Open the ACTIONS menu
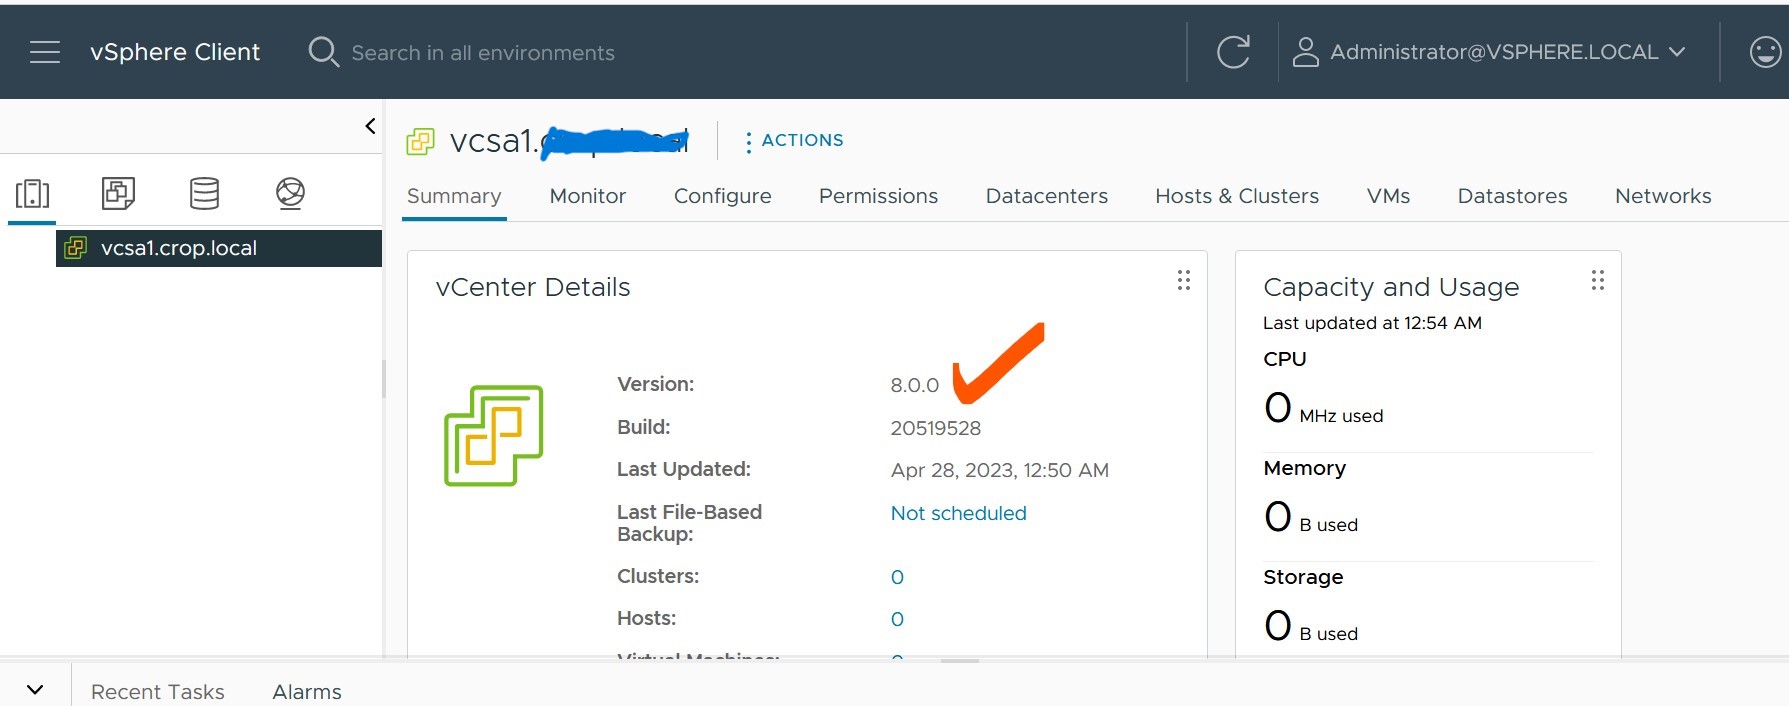This screenshot has height=706, width=1789. click(794, 141)
